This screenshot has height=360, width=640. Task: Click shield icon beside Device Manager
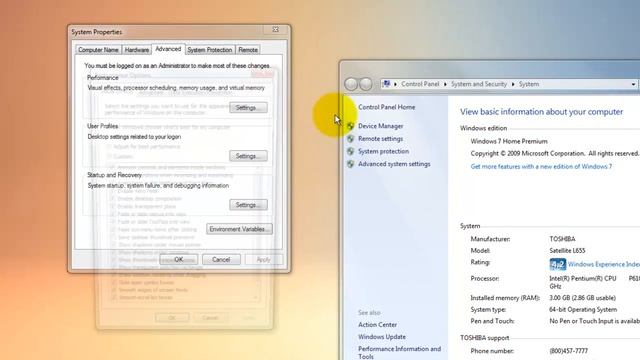(351, 127)
